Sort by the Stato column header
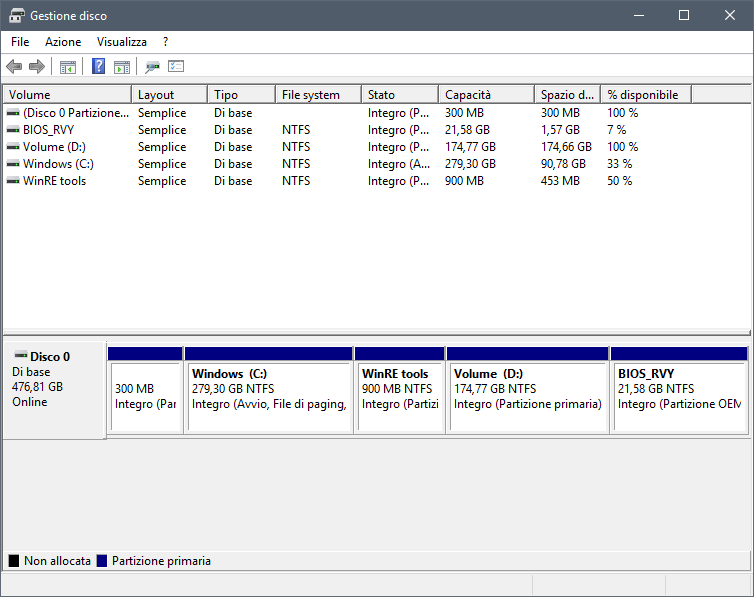Viewport: 754px width, 597px height. [400, 95]
